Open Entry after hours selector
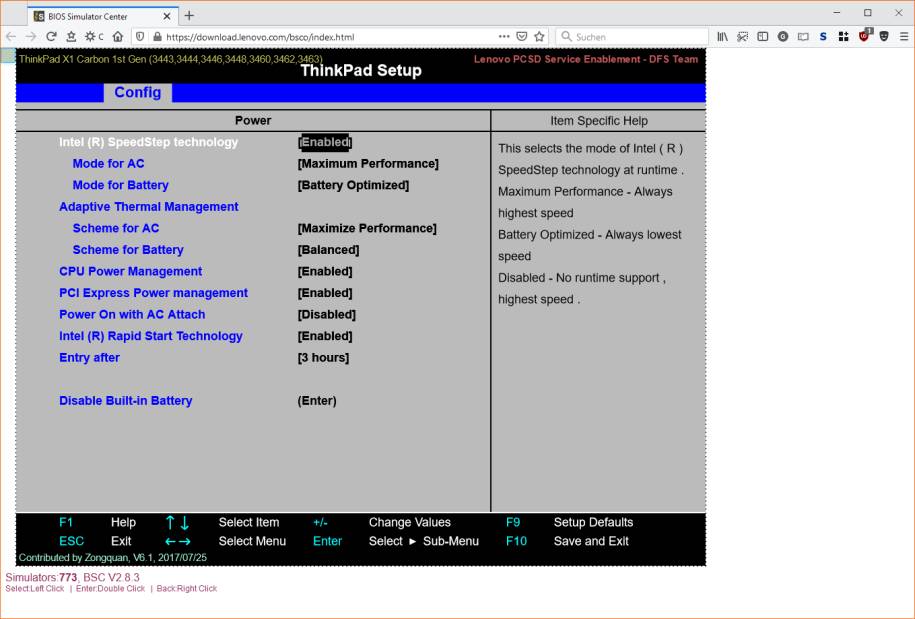The height and width of the screenshot is (619, 915). 322,357
